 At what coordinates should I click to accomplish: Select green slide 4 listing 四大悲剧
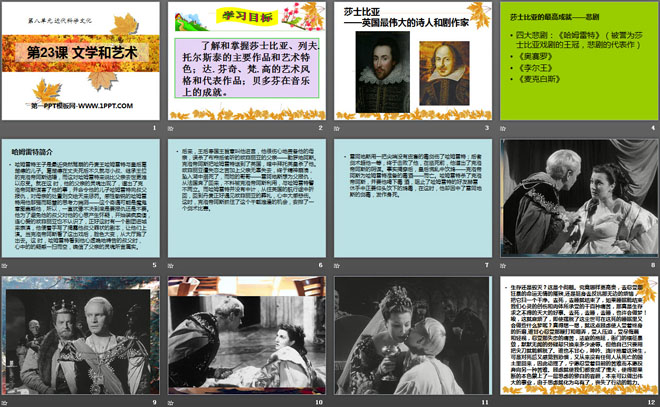point(579,61)
